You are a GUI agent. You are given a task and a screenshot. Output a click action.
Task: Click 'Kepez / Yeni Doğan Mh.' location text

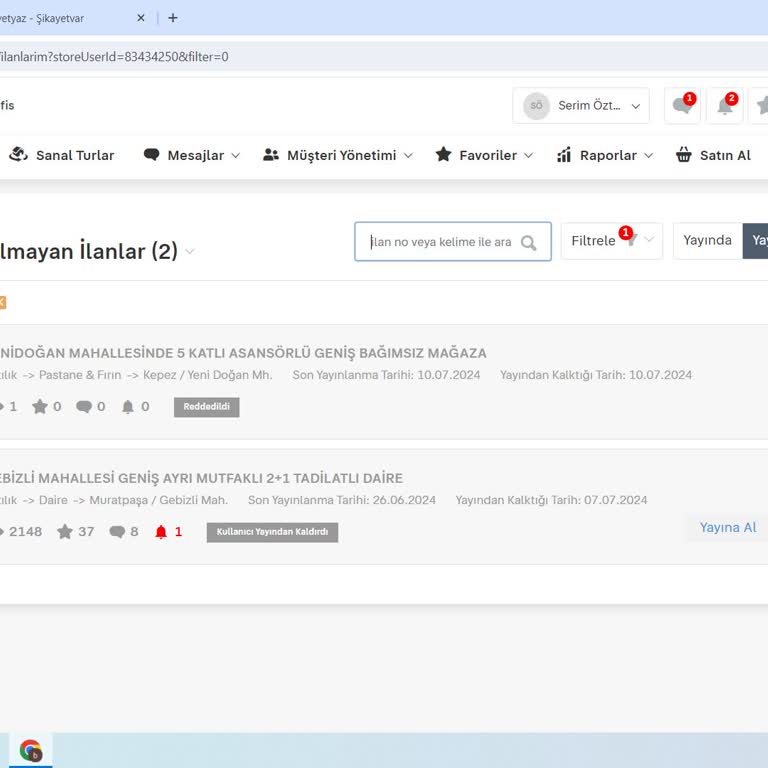coord(208,375)
